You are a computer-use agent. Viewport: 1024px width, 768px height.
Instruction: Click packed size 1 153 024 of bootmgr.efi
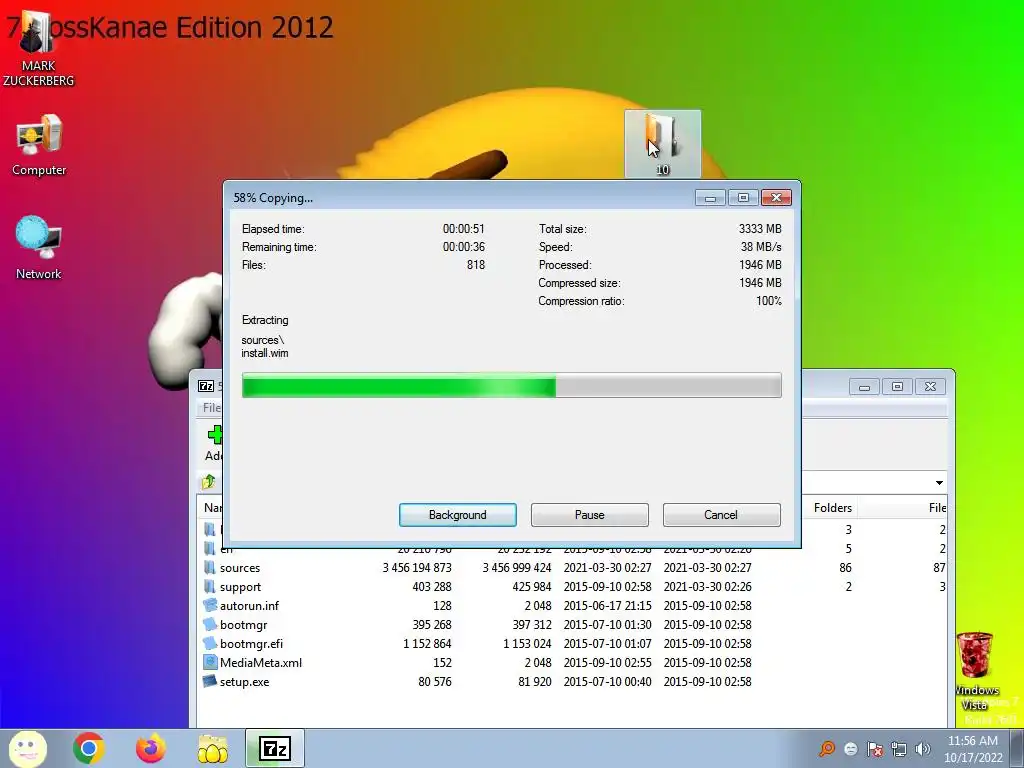527,643
